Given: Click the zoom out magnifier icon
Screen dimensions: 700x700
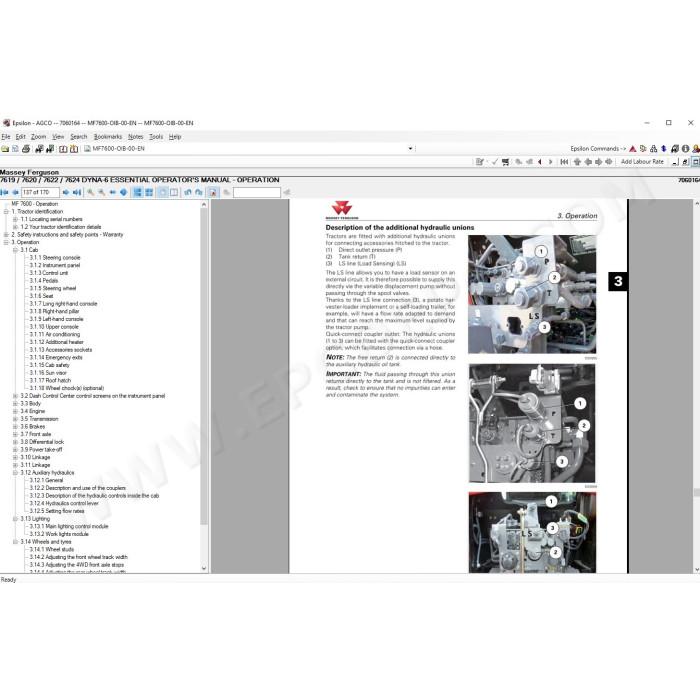Looking at the screenshot, I should pyautogui.click(x=102, y=192).
